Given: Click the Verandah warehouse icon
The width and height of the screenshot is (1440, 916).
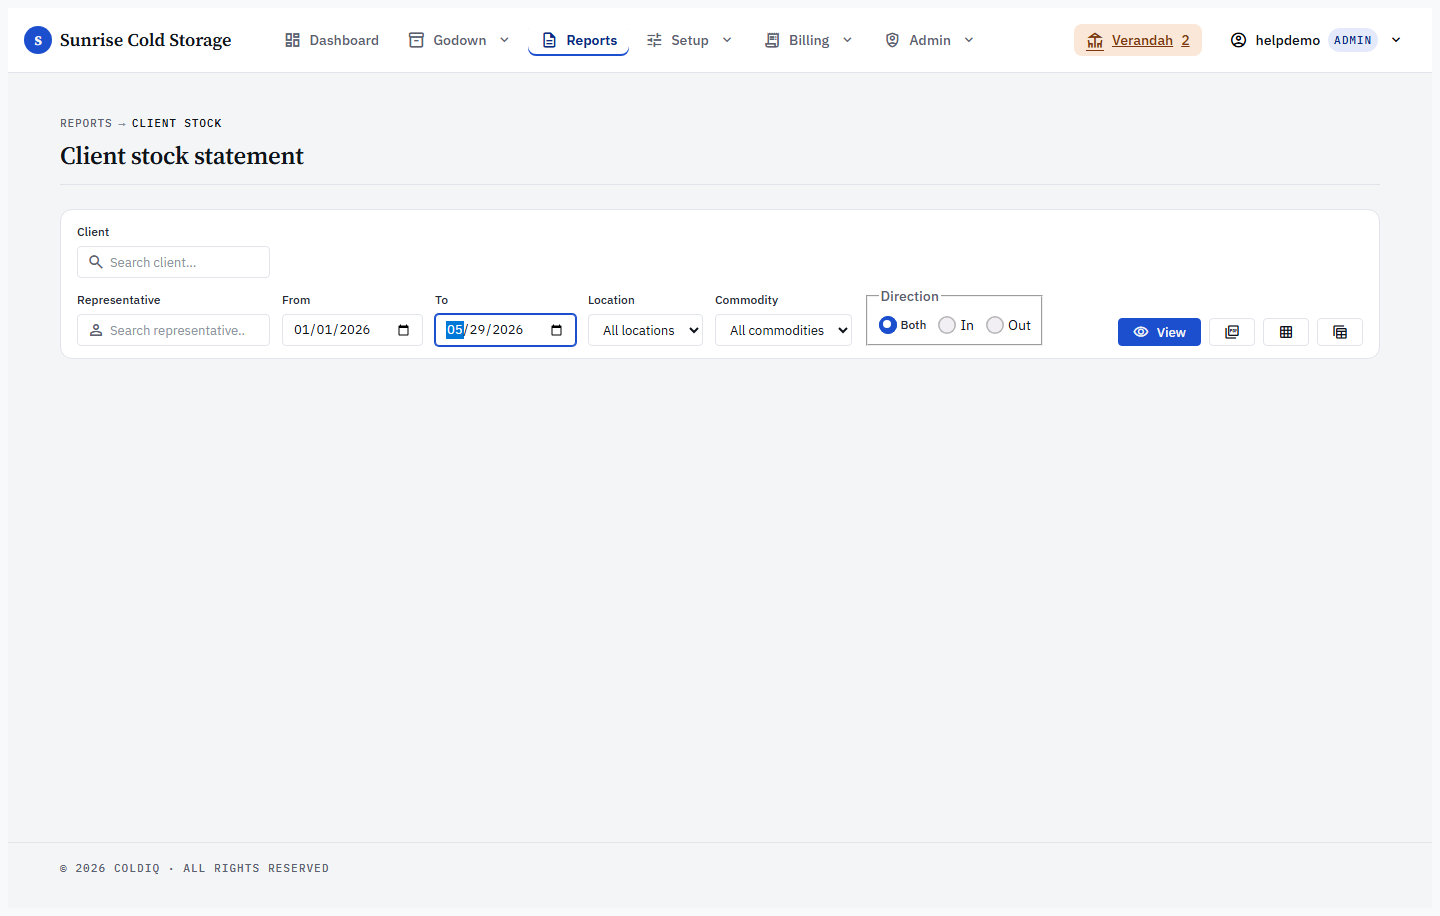Looking at the screenshot, I should pyautogui.click(x=1095, y=40).
